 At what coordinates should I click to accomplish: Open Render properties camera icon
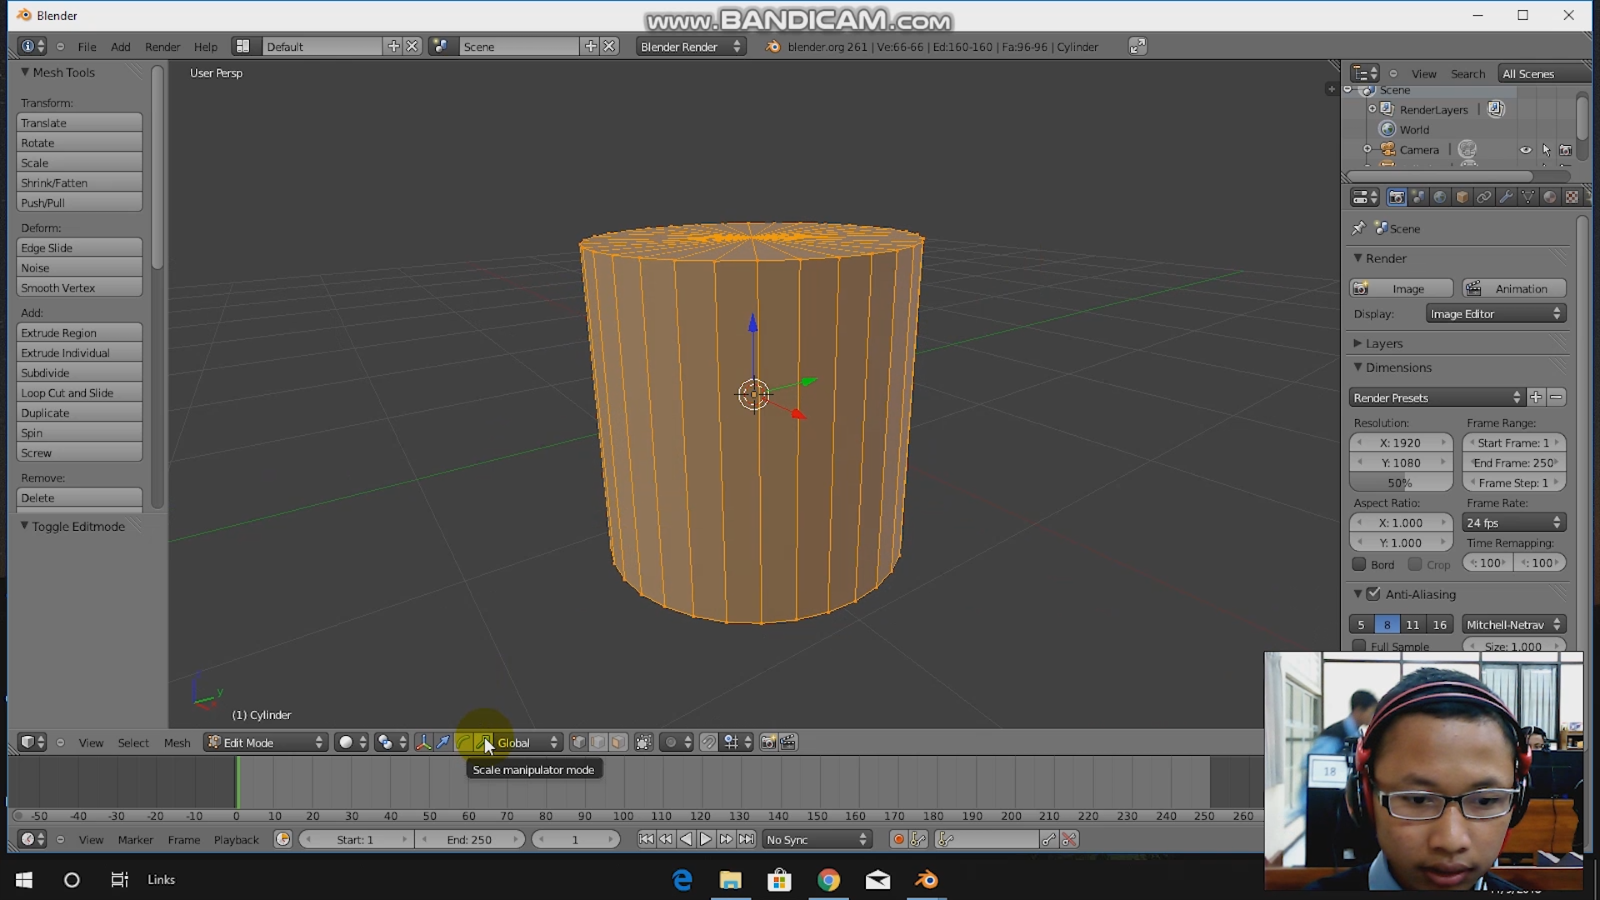click(1396, 197)
